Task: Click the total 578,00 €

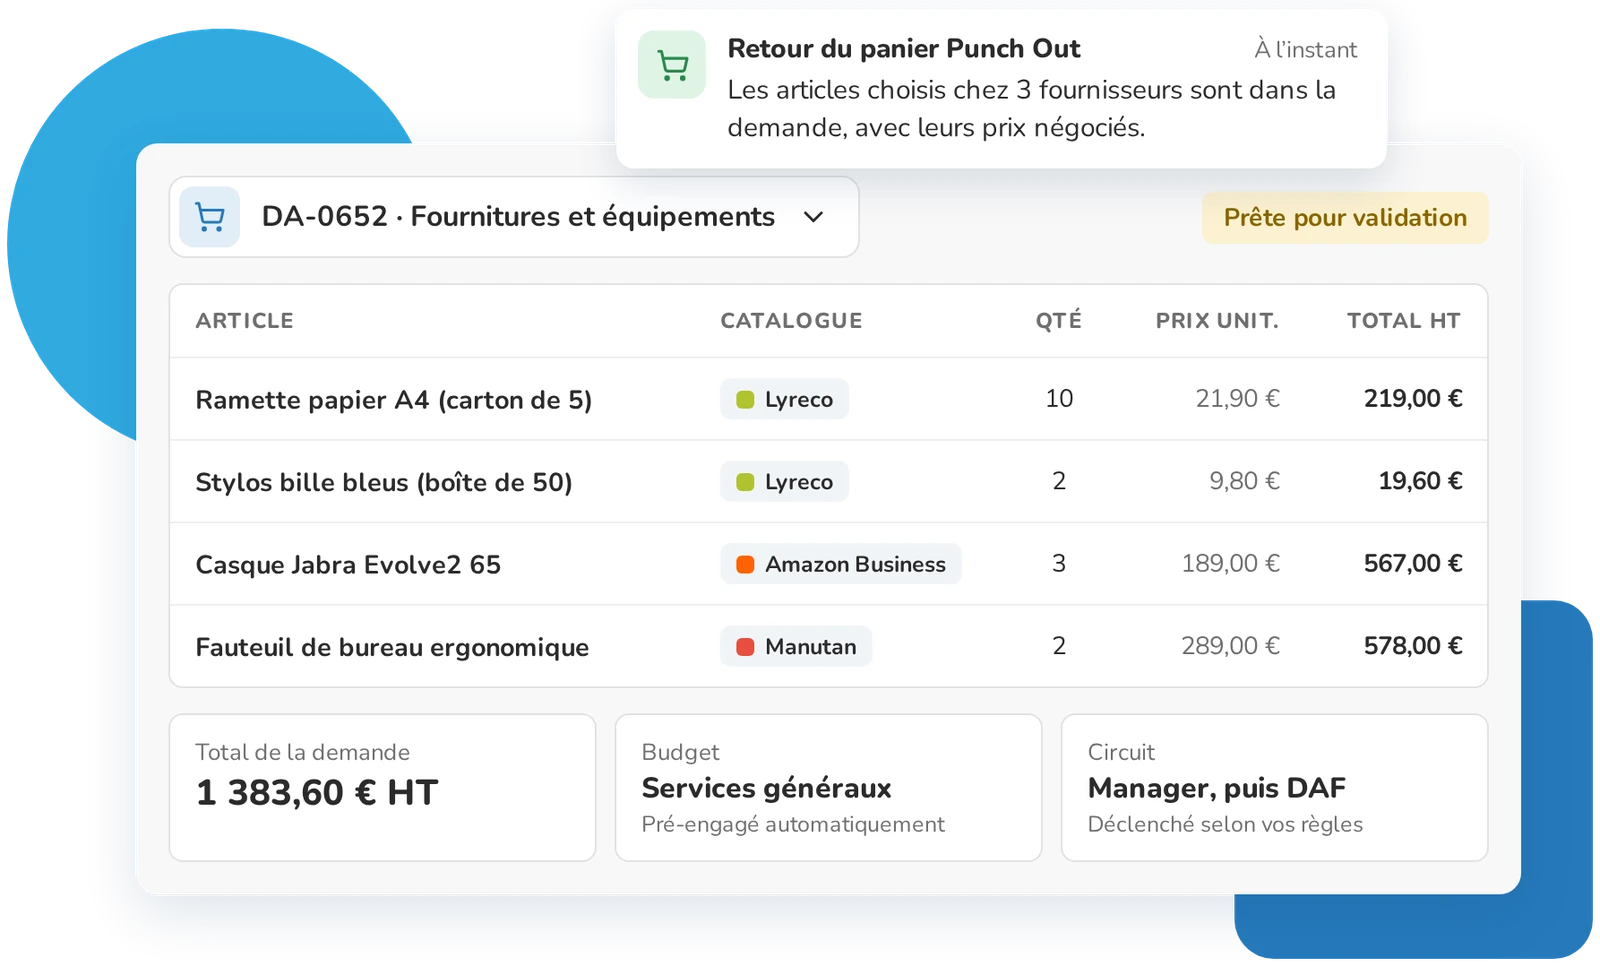Action: (x=1413, y=646)
